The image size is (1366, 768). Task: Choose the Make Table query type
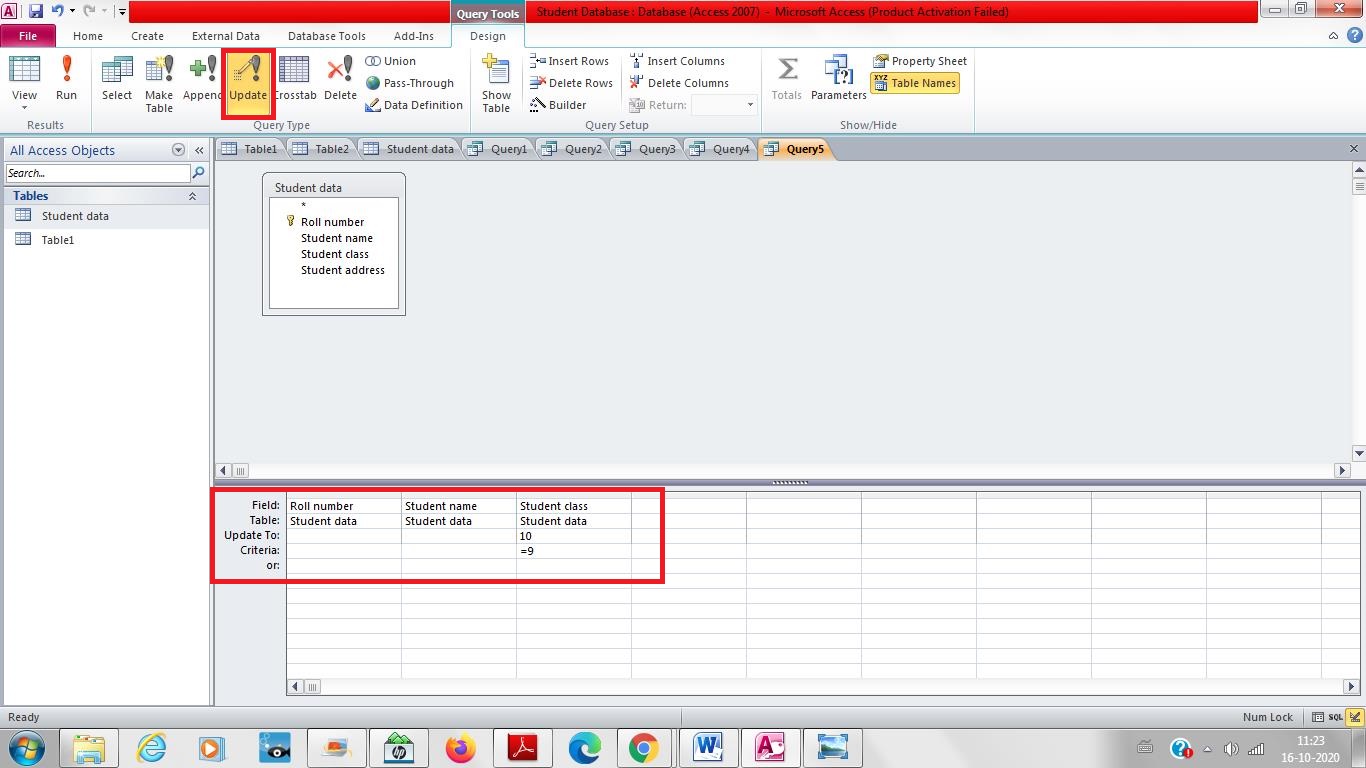coord(159,84)
